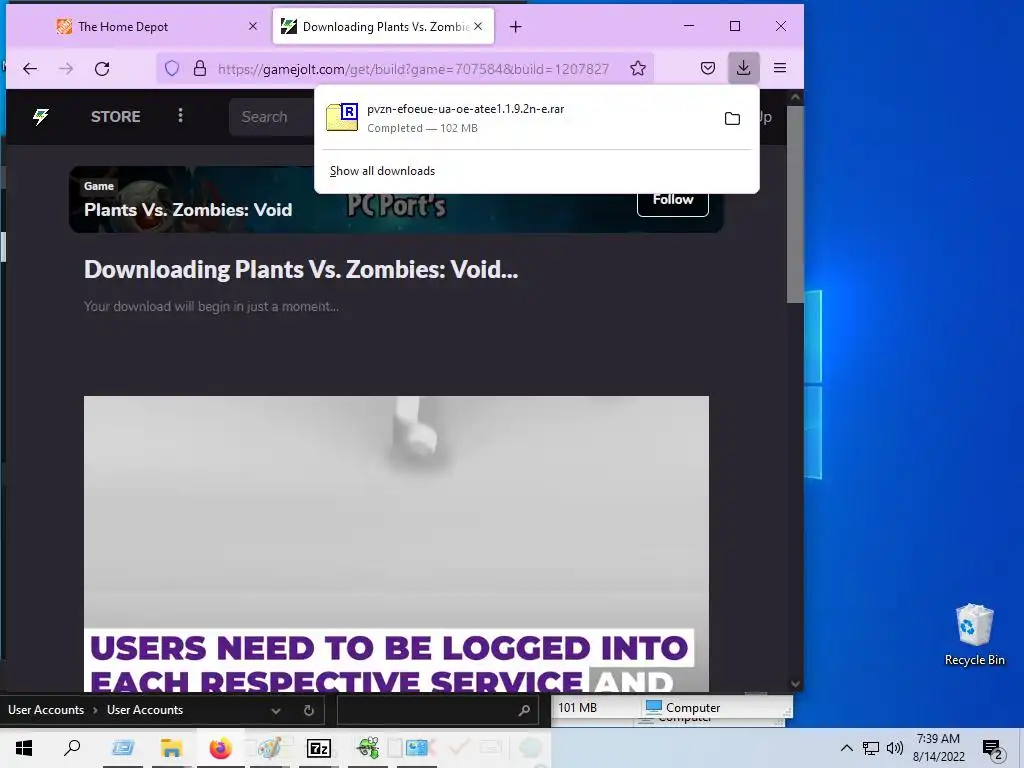
Task: Open Firefox from the taskbar
Action: [x=220, y=748]
